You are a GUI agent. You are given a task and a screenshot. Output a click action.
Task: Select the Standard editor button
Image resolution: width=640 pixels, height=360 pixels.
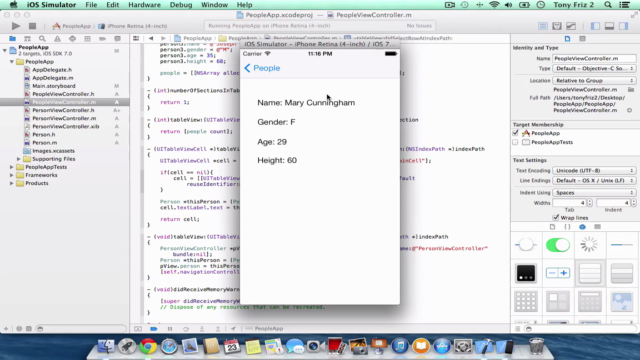[x=542, y=26]
